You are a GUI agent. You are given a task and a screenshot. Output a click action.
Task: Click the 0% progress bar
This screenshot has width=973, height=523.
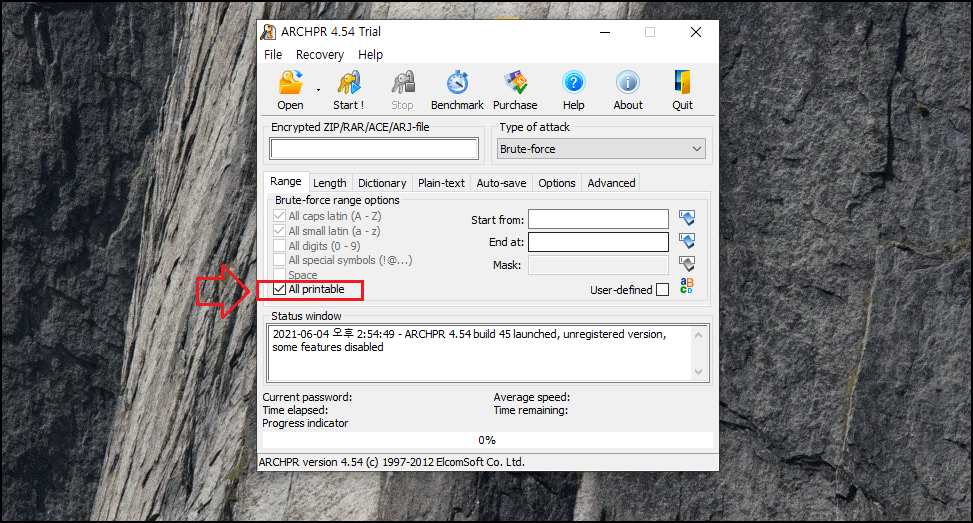point(488,440)
